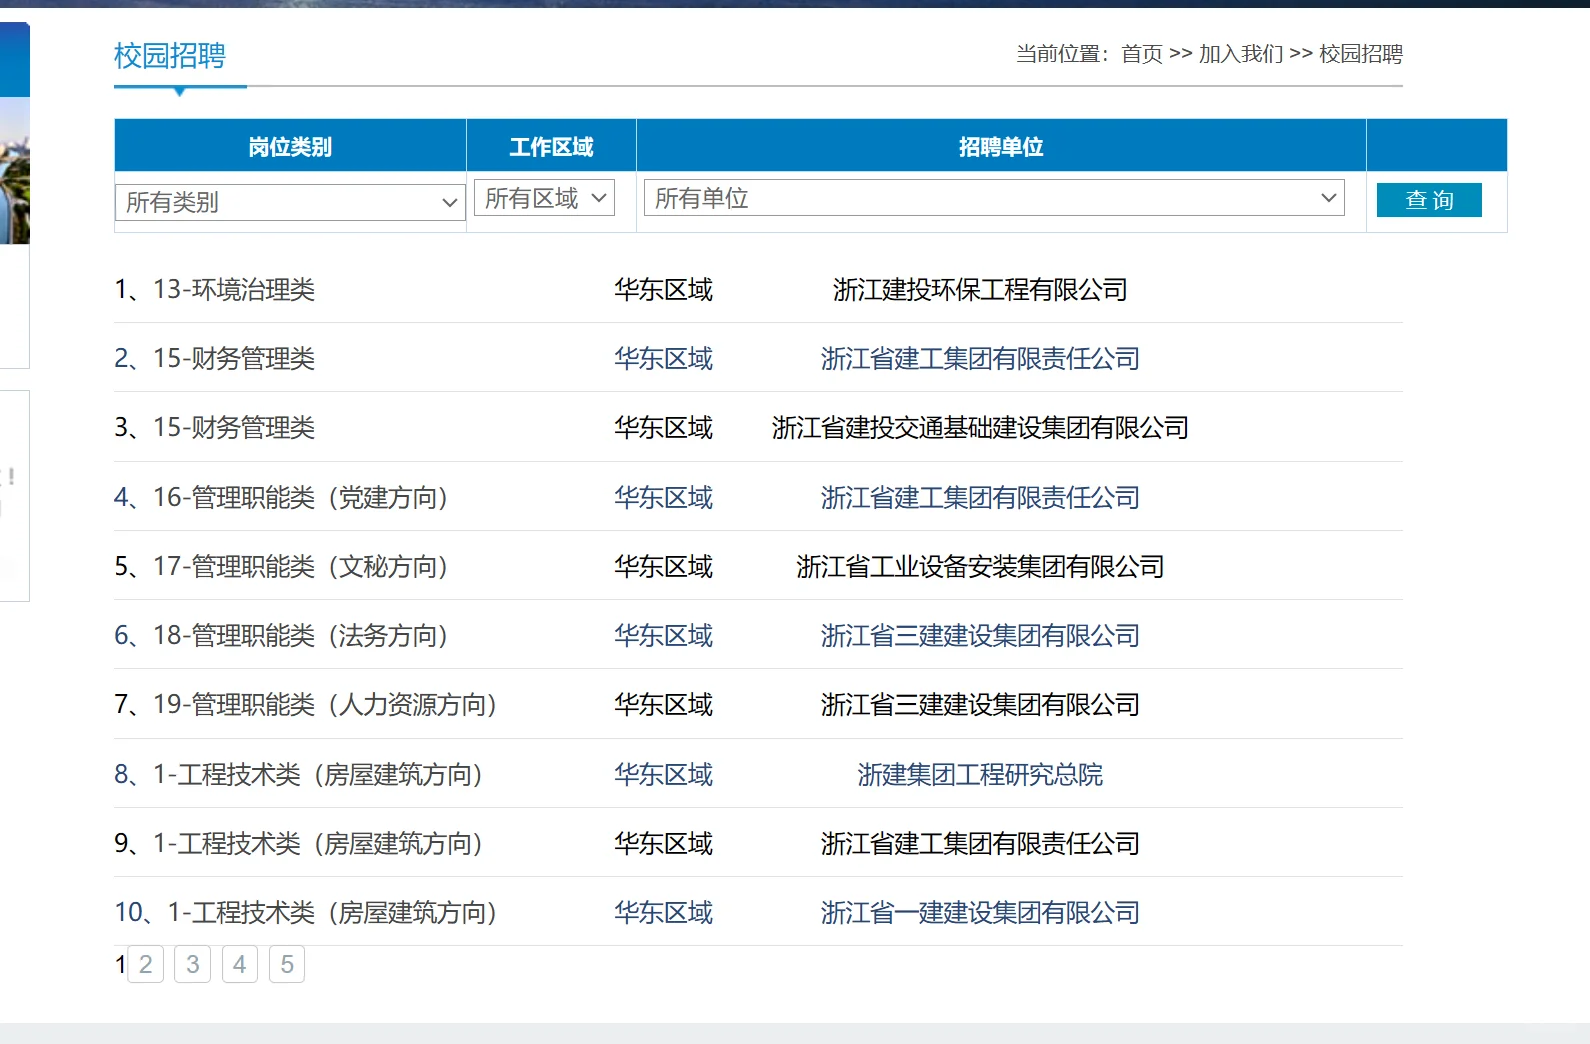Click 华东区域 in row 8
The height and width of the screenshot is (1044, 1590).
[664, 775]
